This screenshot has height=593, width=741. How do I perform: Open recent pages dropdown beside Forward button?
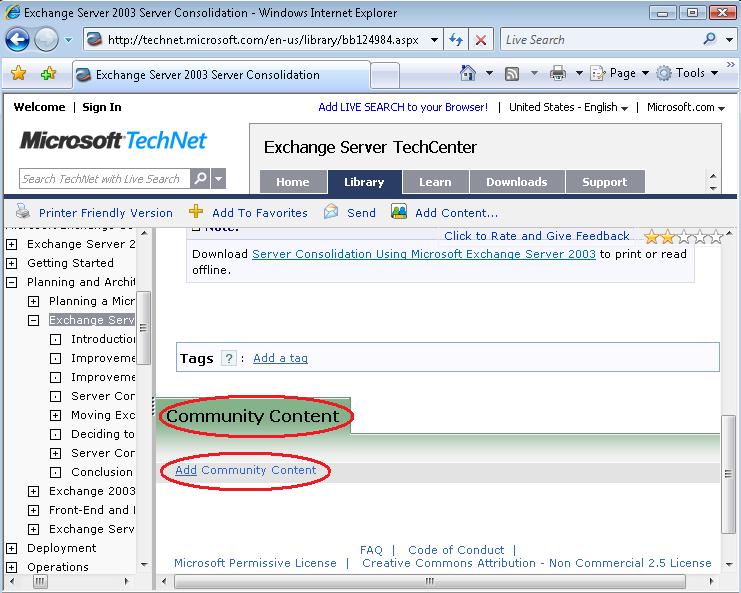click(69, 40)
